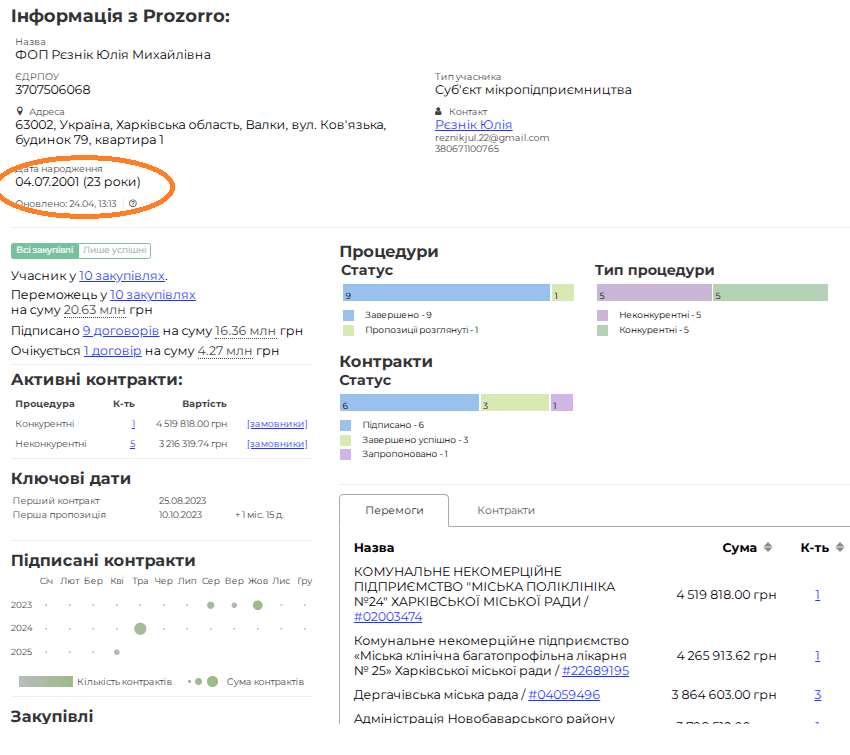
Task: Sort the table by К-ть column arrows
Action: click(840, 548)
